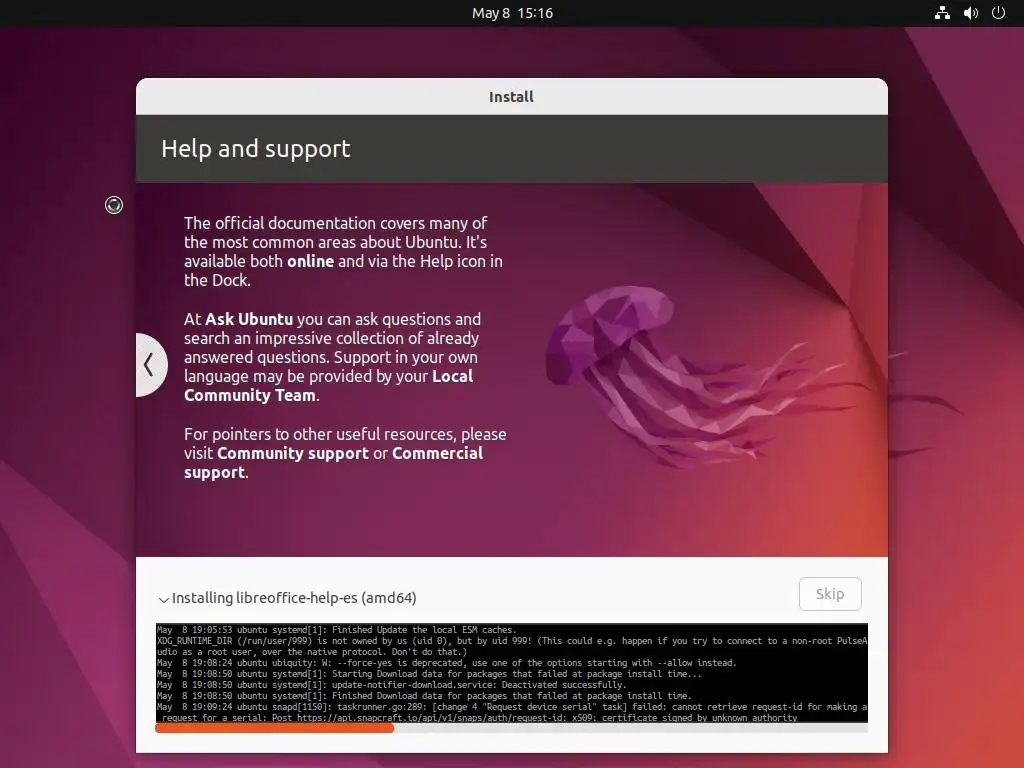The width and height of the screenshot is (1024, 768).
Task: Open the Commercial support link
Action: [x=334, y=463]
